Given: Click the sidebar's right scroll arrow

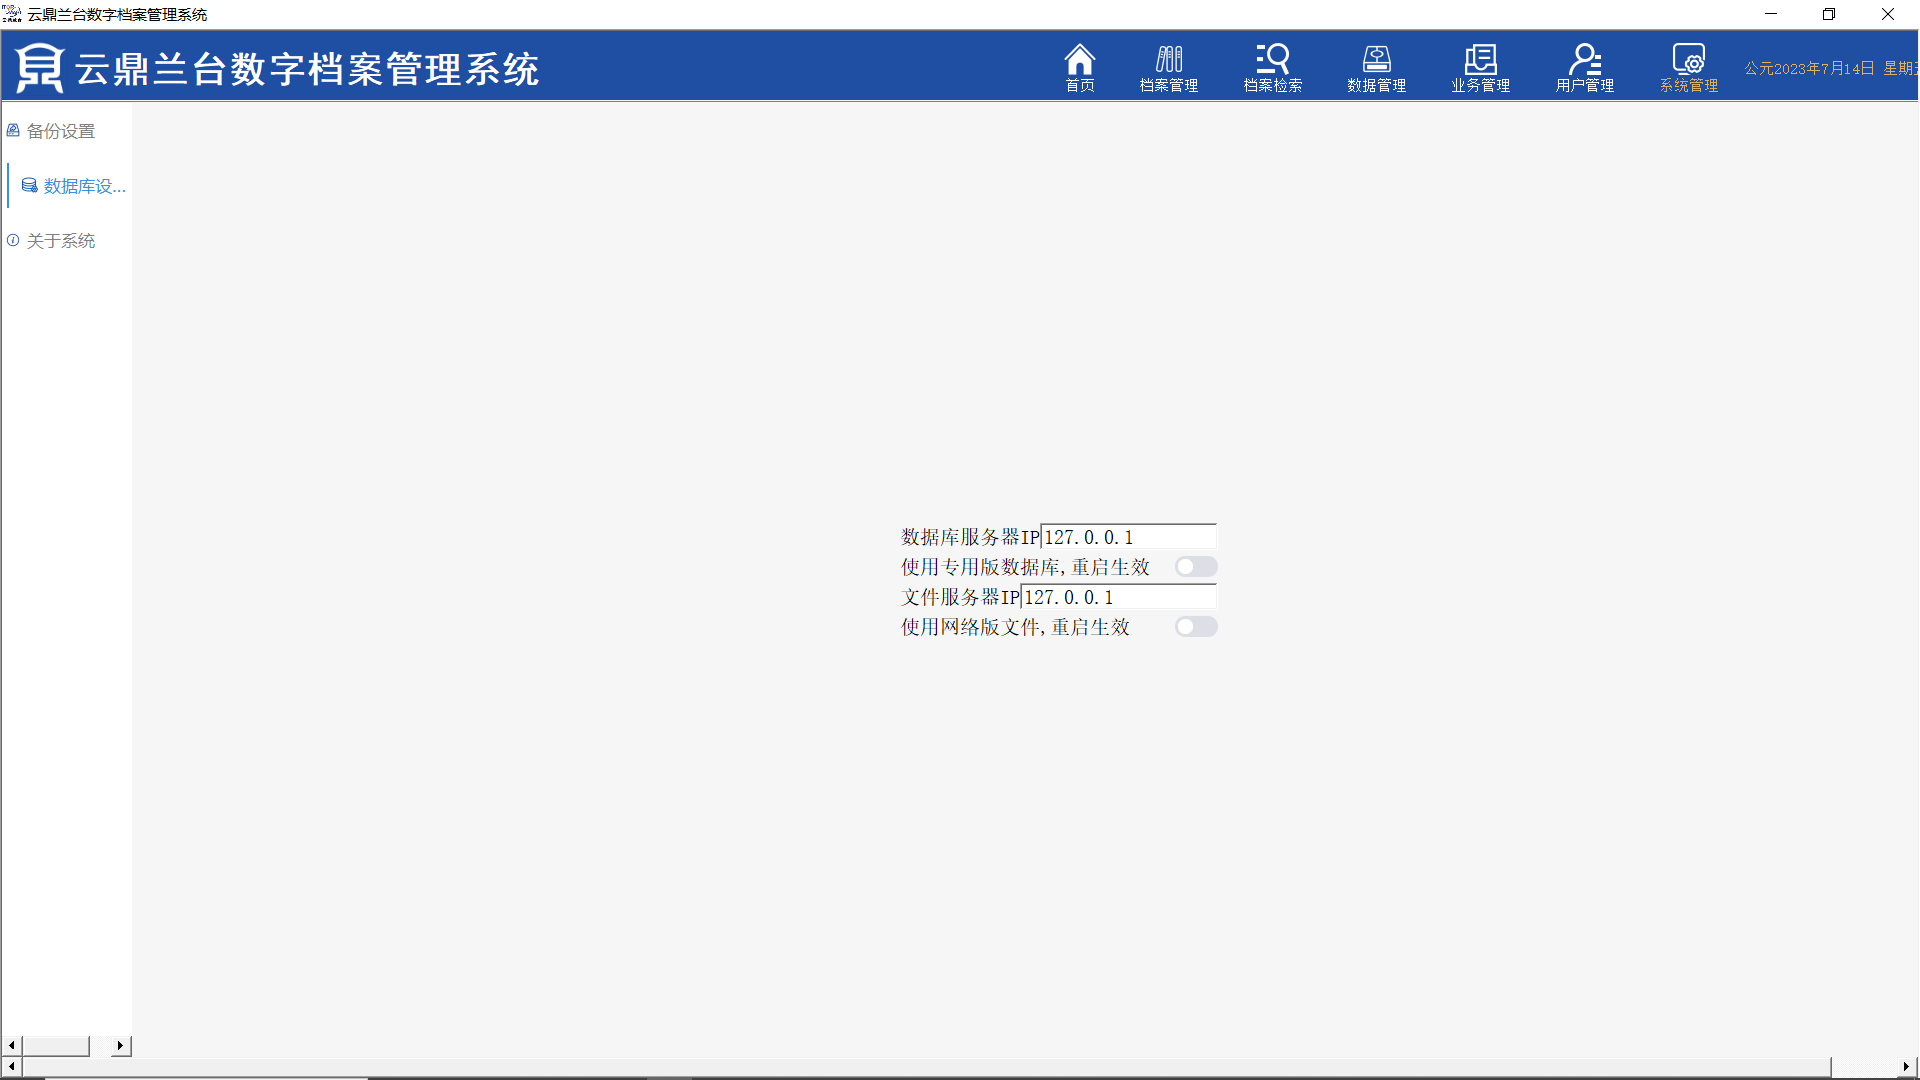Looking at the screenshot, I should tap(120, 1045).
